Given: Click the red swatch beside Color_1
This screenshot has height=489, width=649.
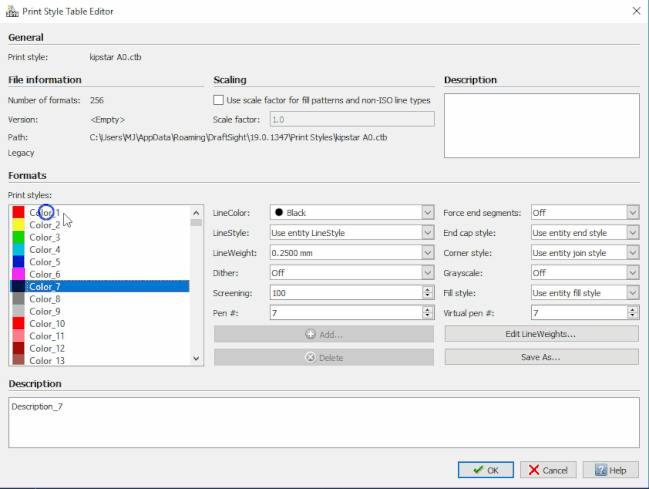Looking at the screenshot, I should pos(18,212).
